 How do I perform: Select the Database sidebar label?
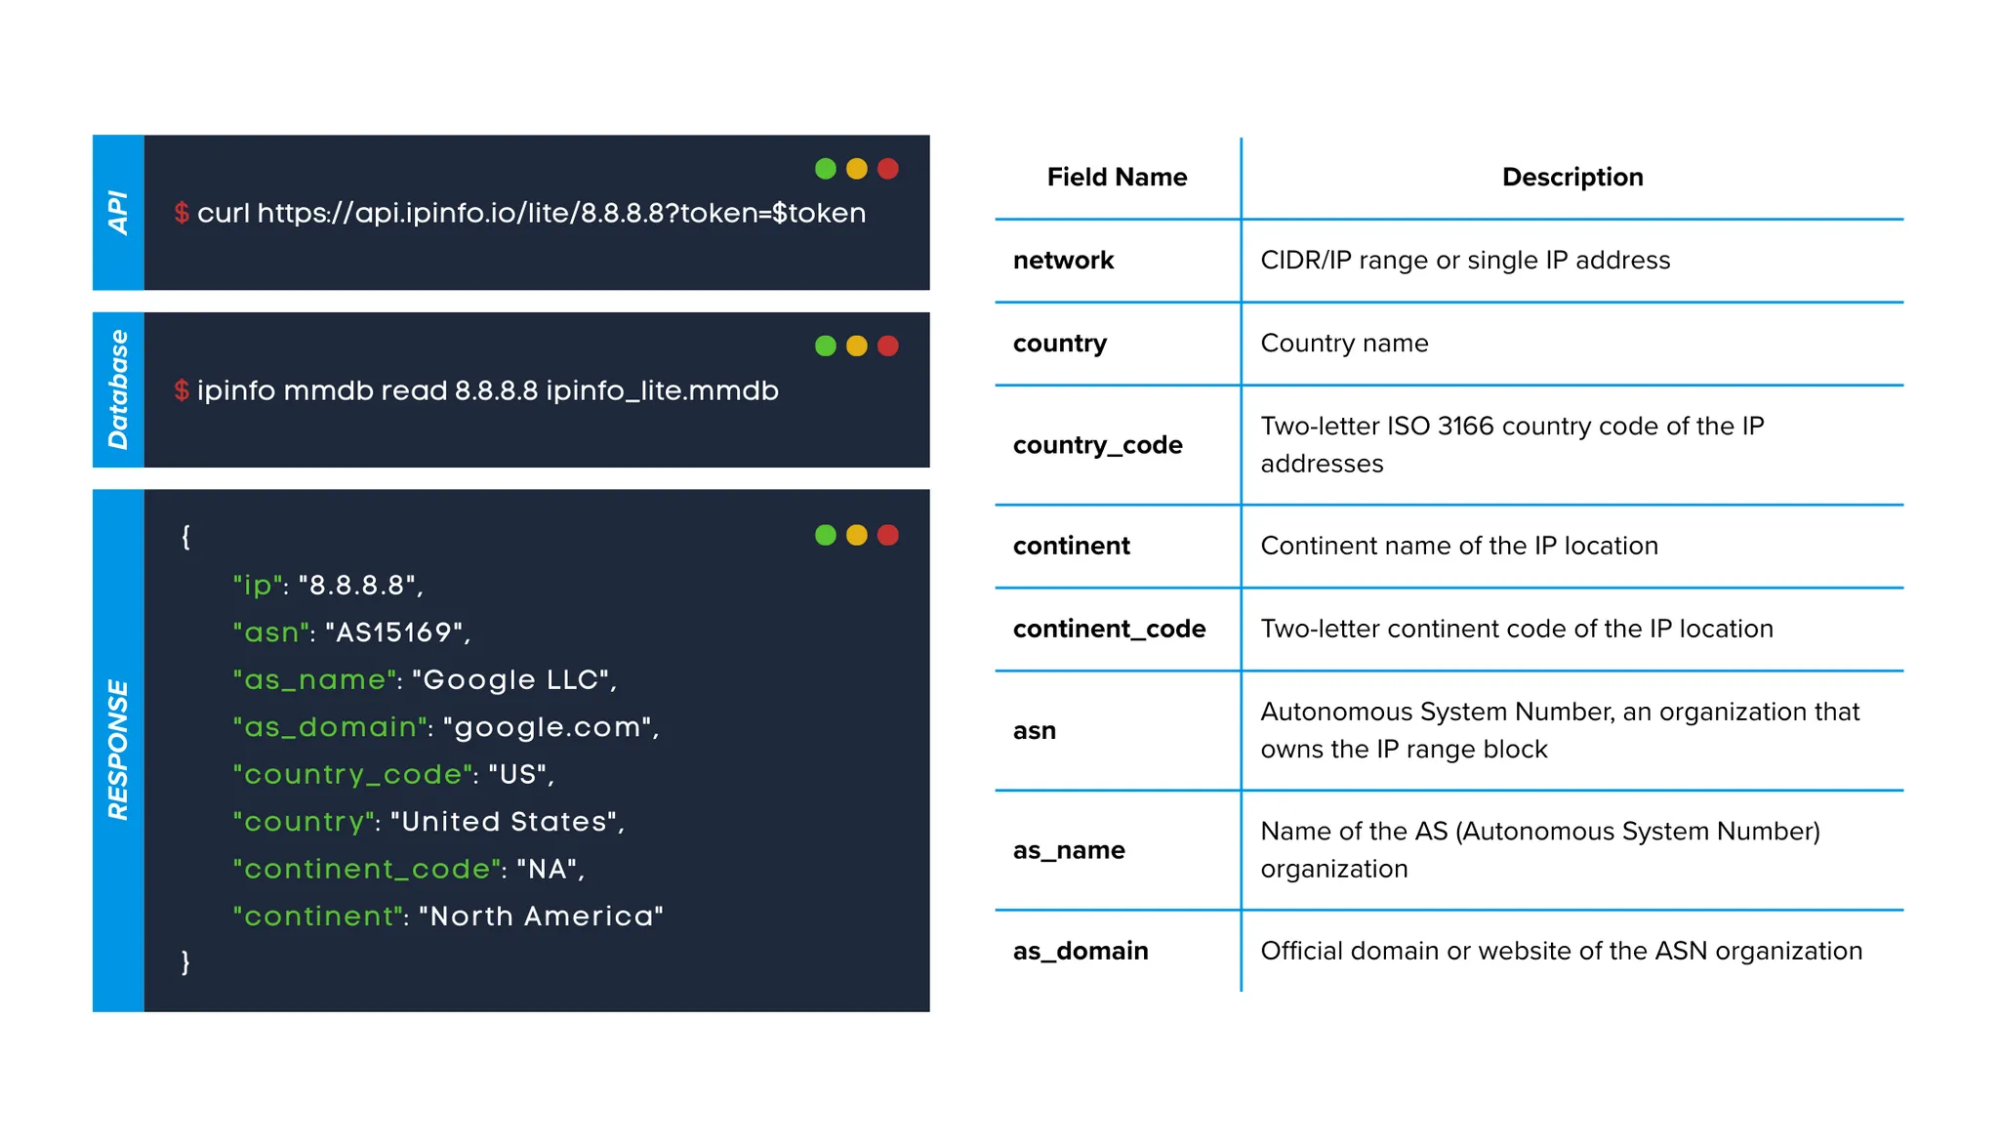coord(119,391)
